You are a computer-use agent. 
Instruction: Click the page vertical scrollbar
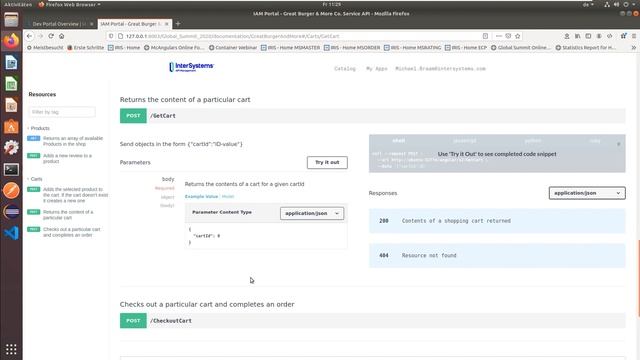click(638, 278)
